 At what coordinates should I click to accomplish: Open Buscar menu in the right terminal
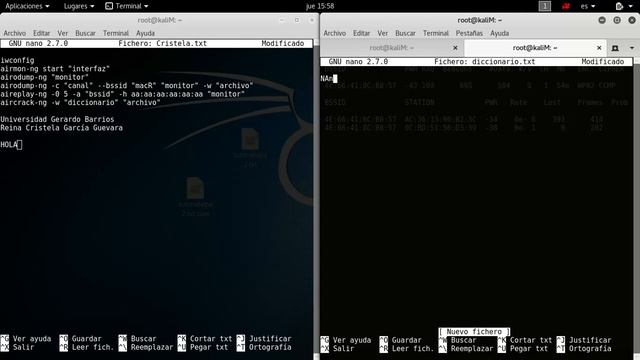pyautogui.click(x=405, y=33)
